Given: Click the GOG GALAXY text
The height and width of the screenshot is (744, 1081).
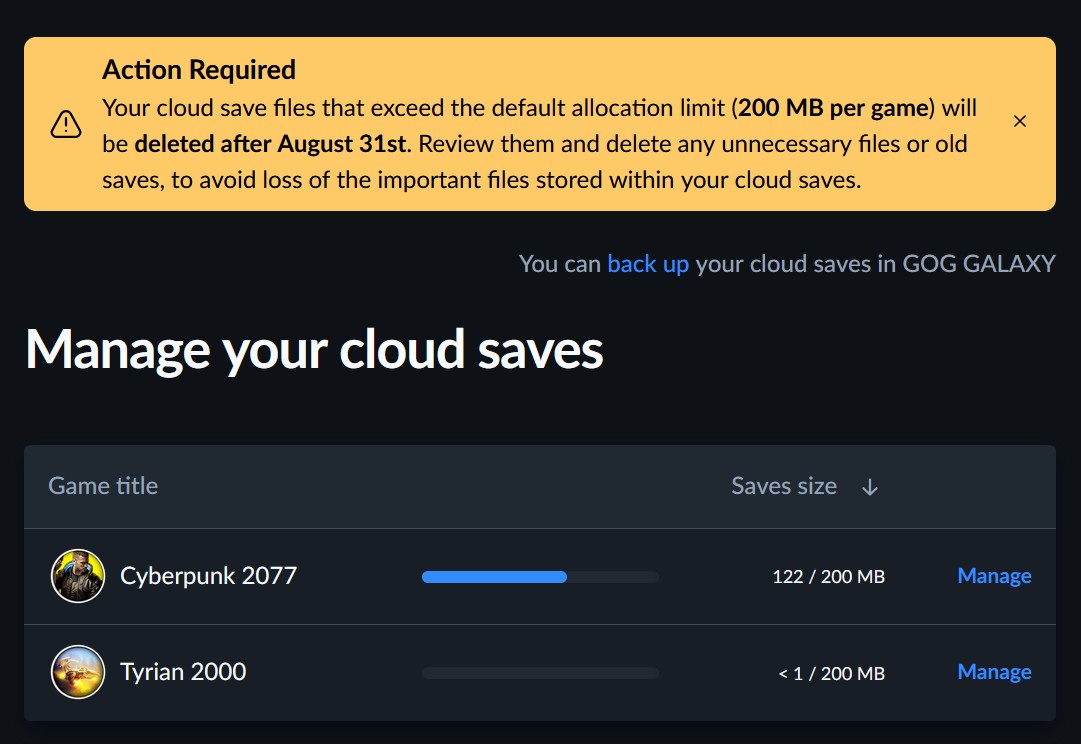Looking at the screenshot, I should tap(979, 264).
